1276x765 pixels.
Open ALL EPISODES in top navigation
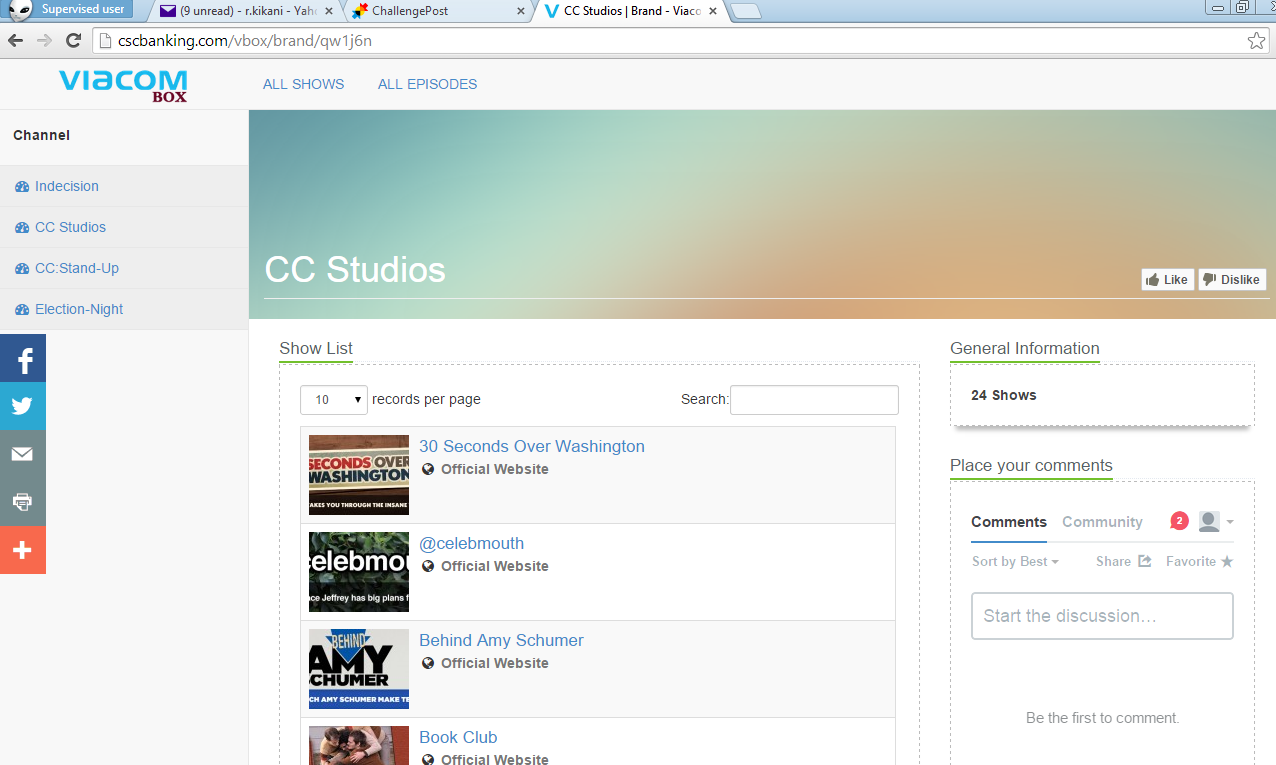[428, 84]
